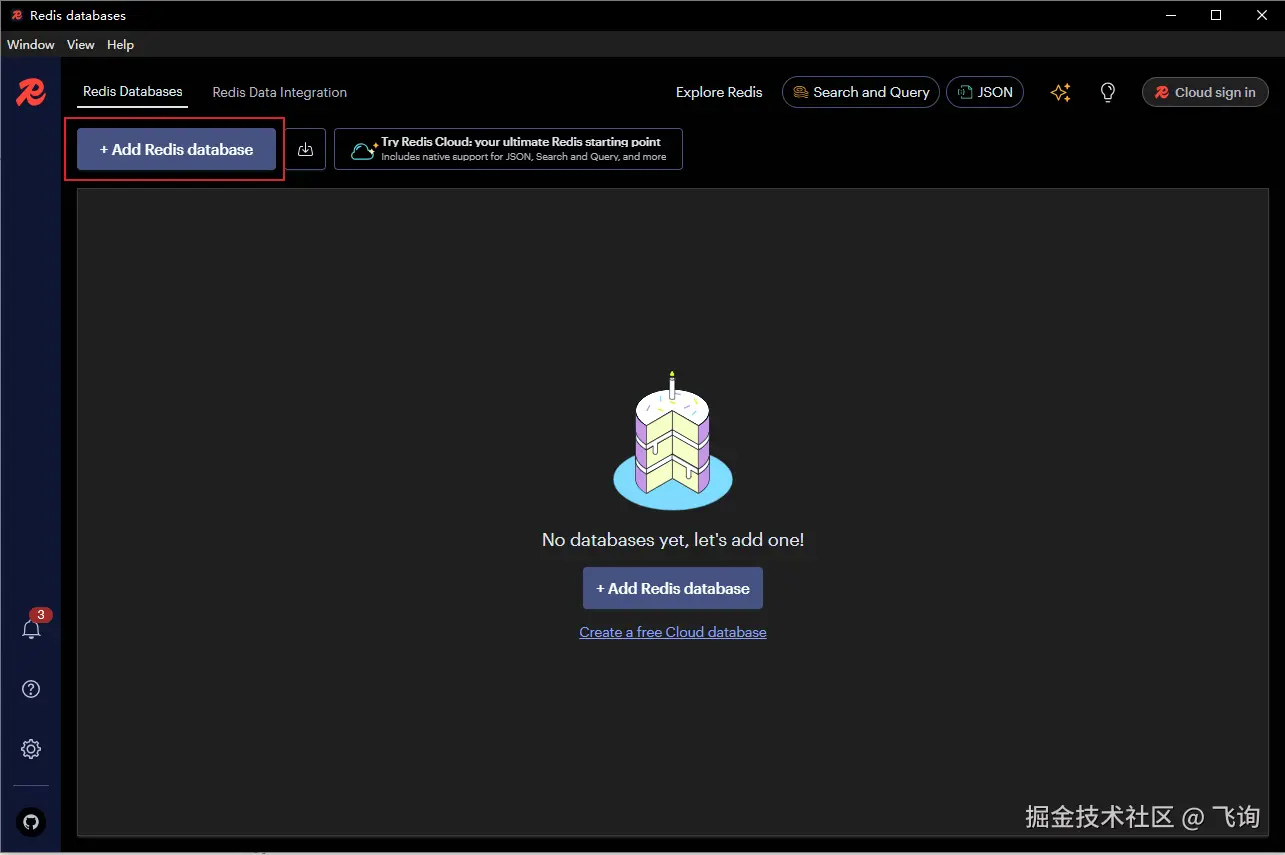Open the insights lightbulb icon
1285x855 pixels.
(x=1108, y=92)
